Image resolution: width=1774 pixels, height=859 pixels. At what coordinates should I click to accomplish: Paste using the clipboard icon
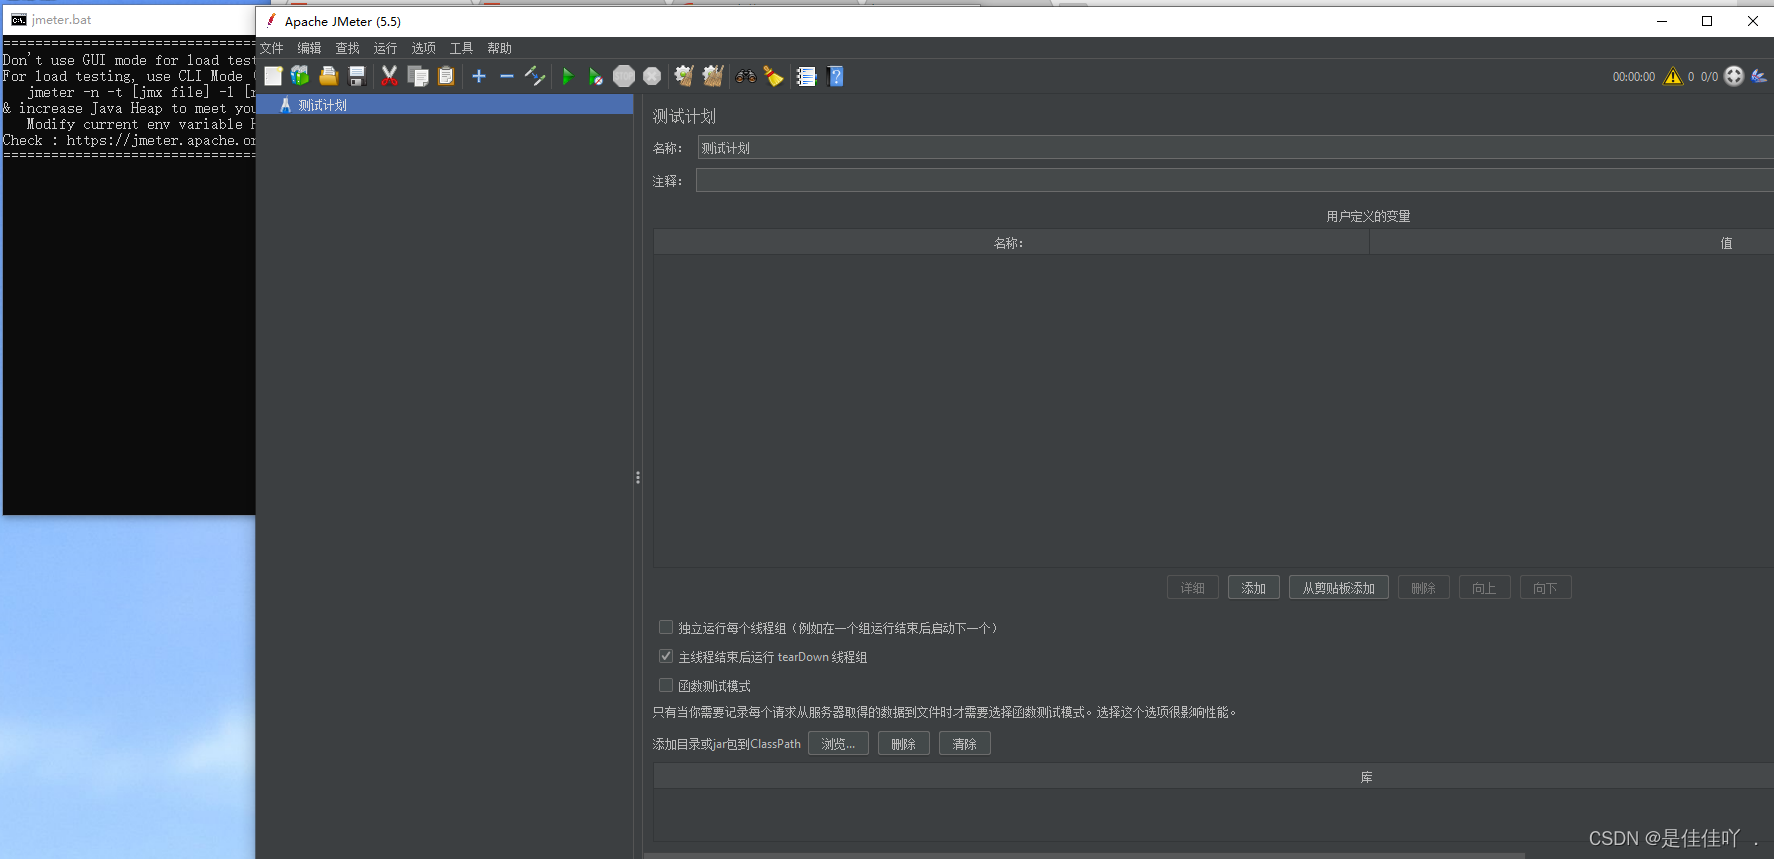[x=446, y=76]
